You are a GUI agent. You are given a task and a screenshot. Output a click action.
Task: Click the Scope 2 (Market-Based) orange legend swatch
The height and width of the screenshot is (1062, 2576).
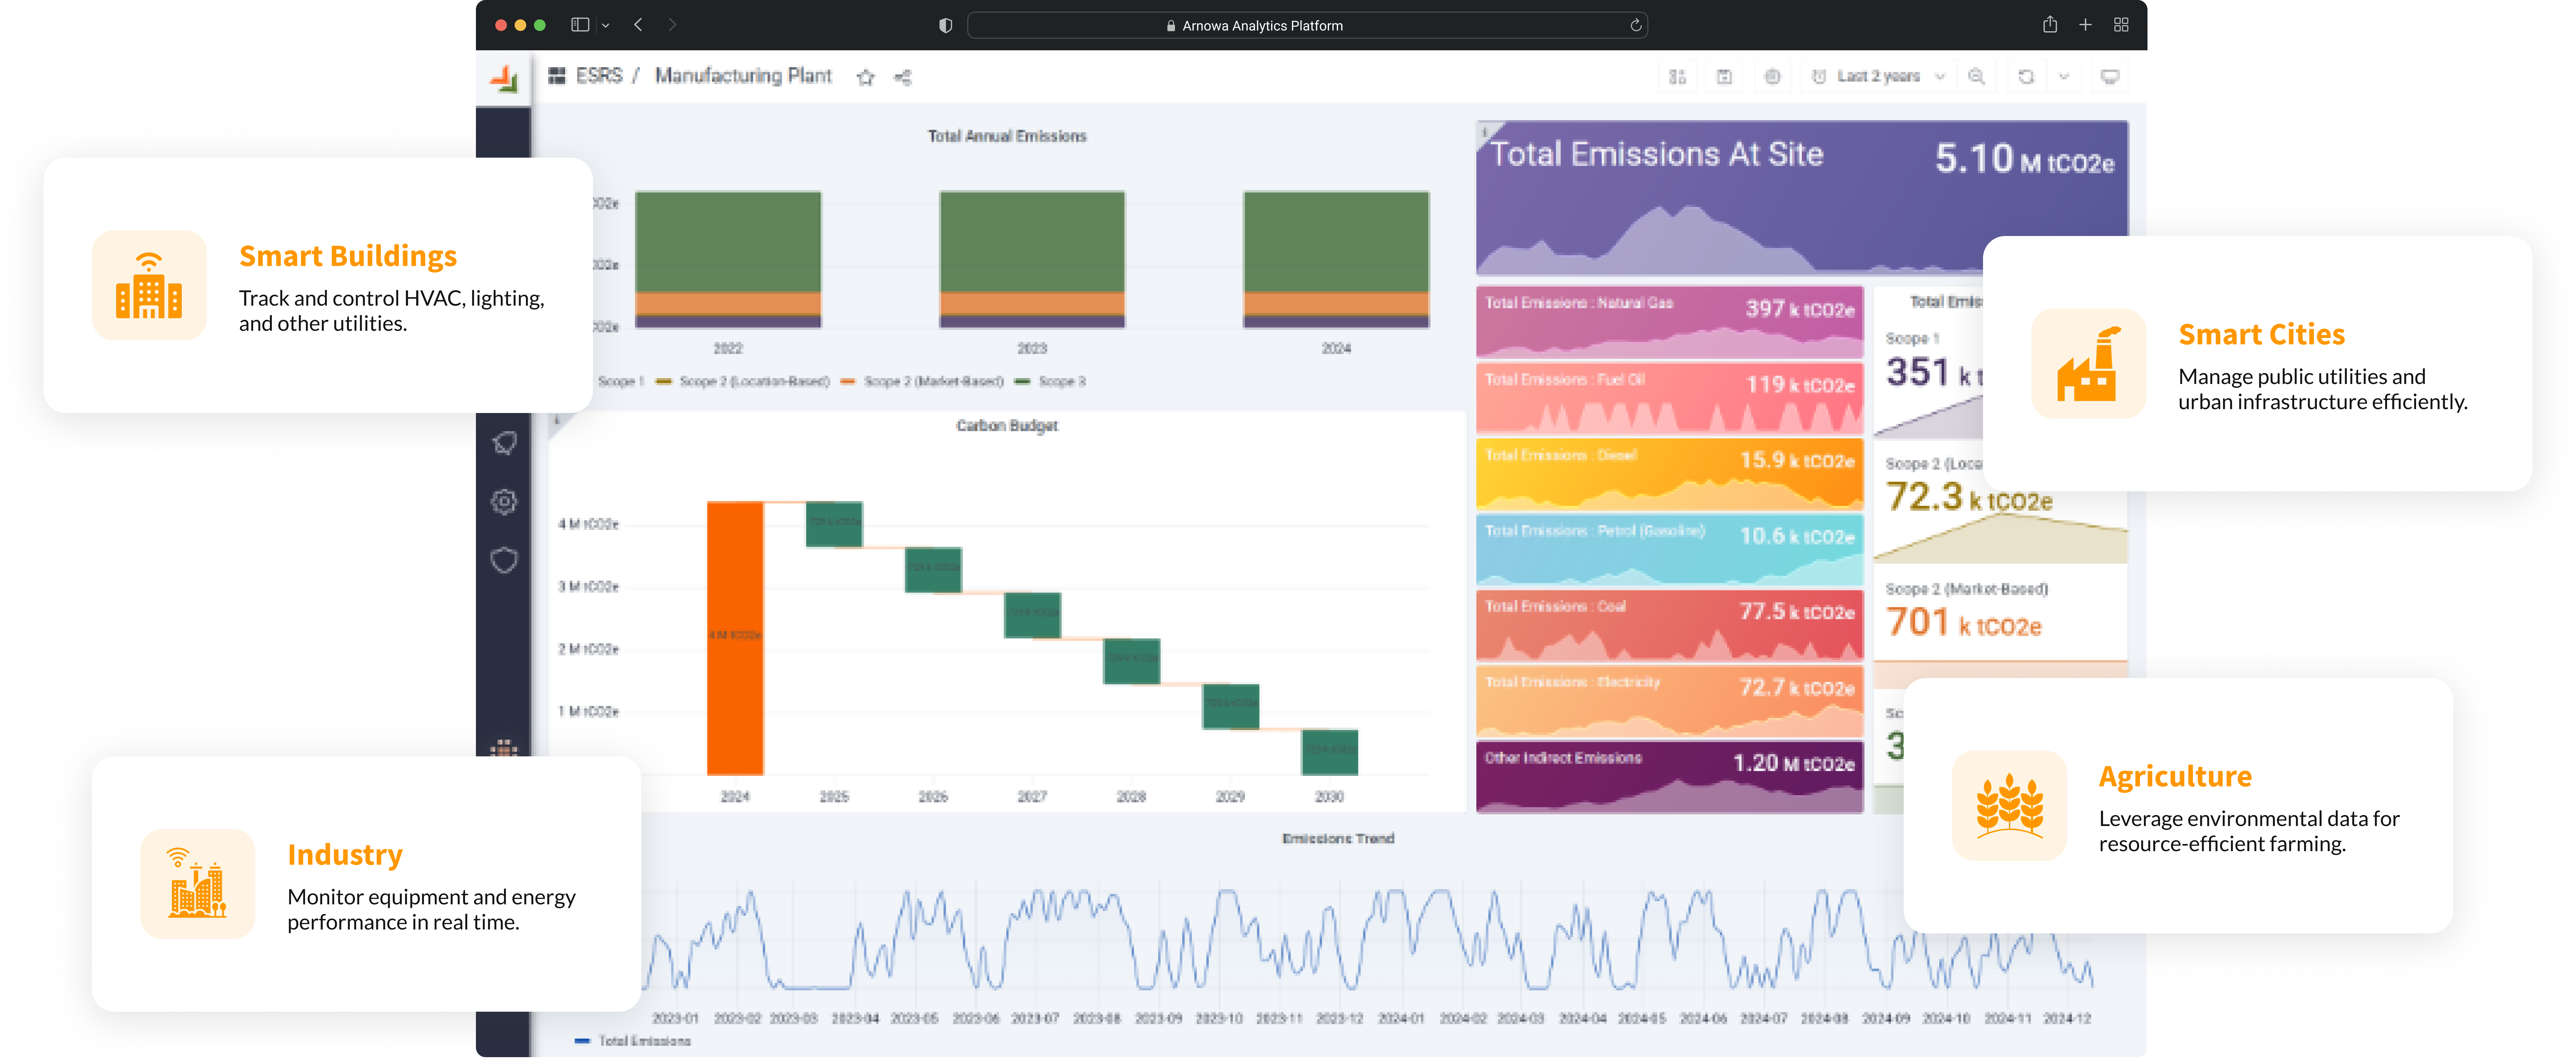[x=848, y=382]
